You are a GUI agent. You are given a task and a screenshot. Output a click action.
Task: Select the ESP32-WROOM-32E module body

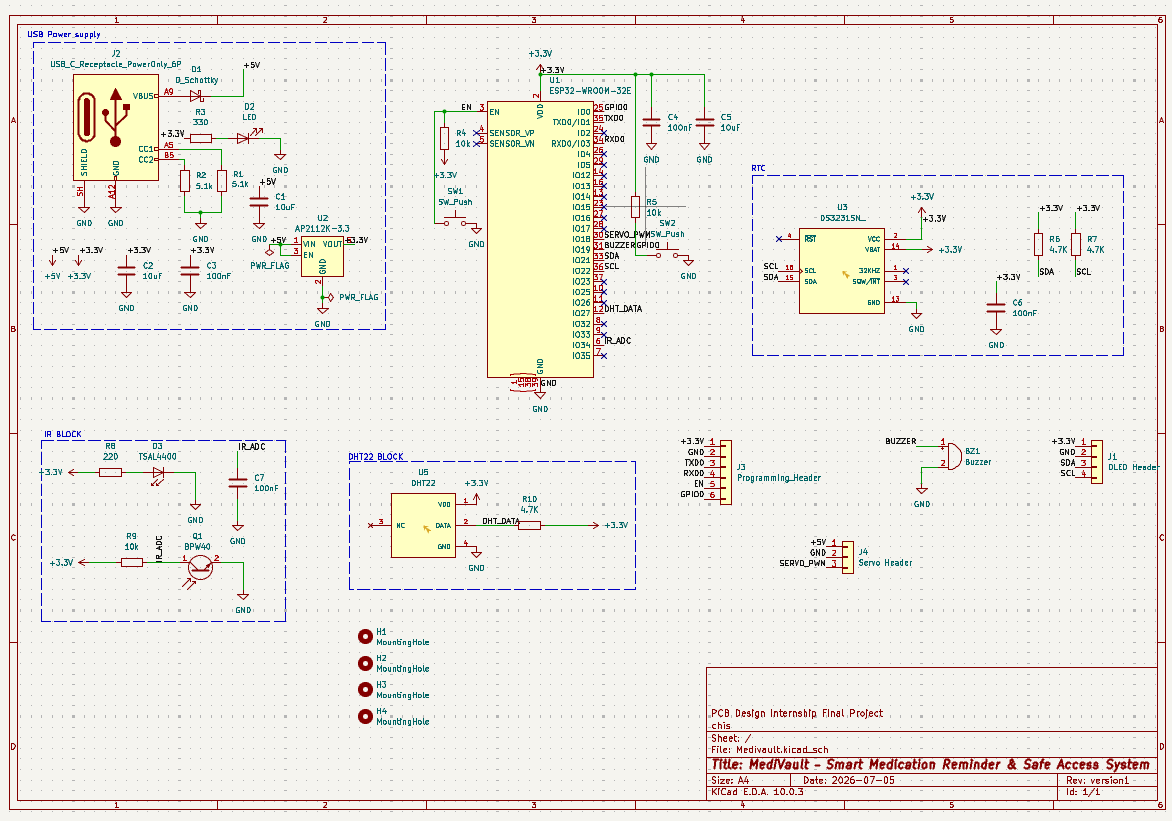(x=540, y=239)
